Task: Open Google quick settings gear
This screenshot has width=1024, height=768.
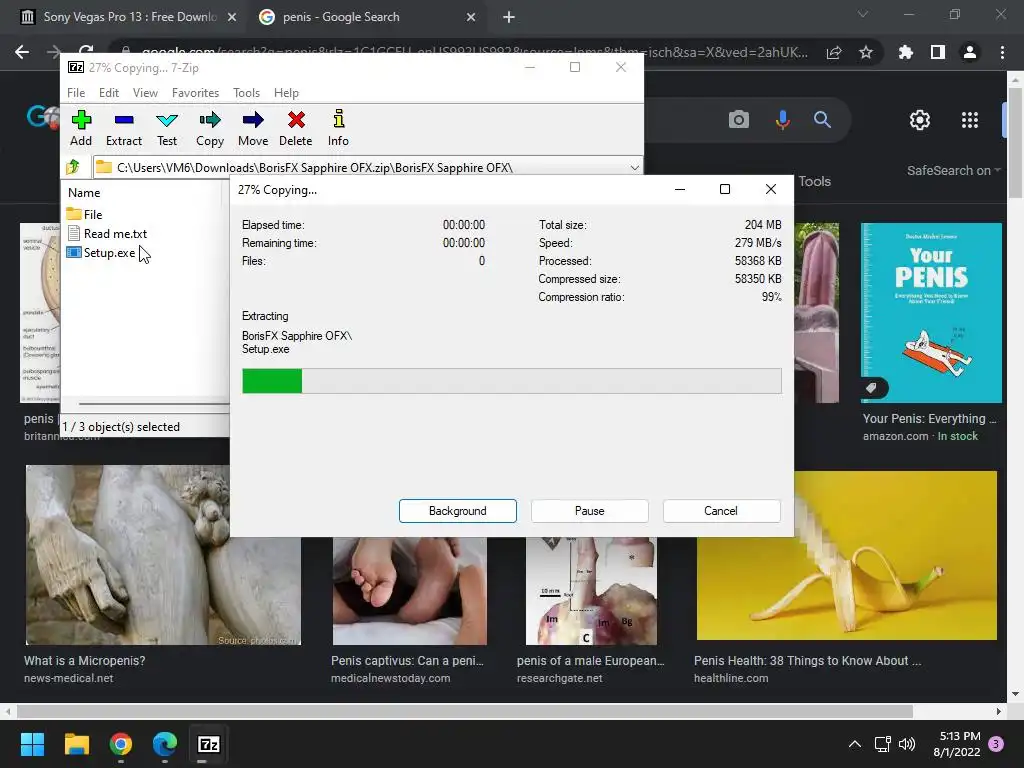Action: [920, 120]
